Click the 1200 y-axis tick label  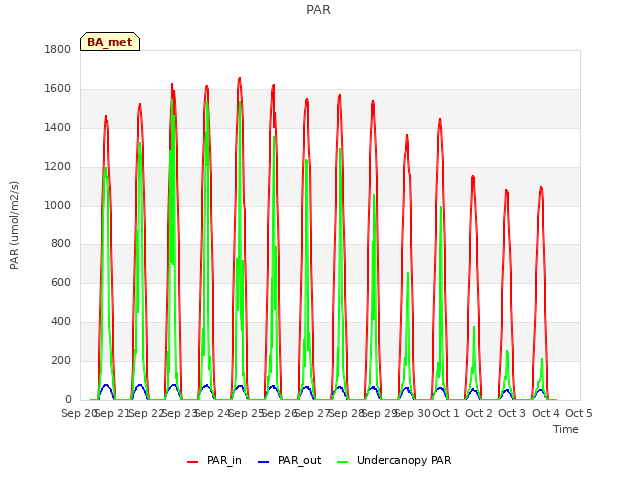click(x=58, y=167)
